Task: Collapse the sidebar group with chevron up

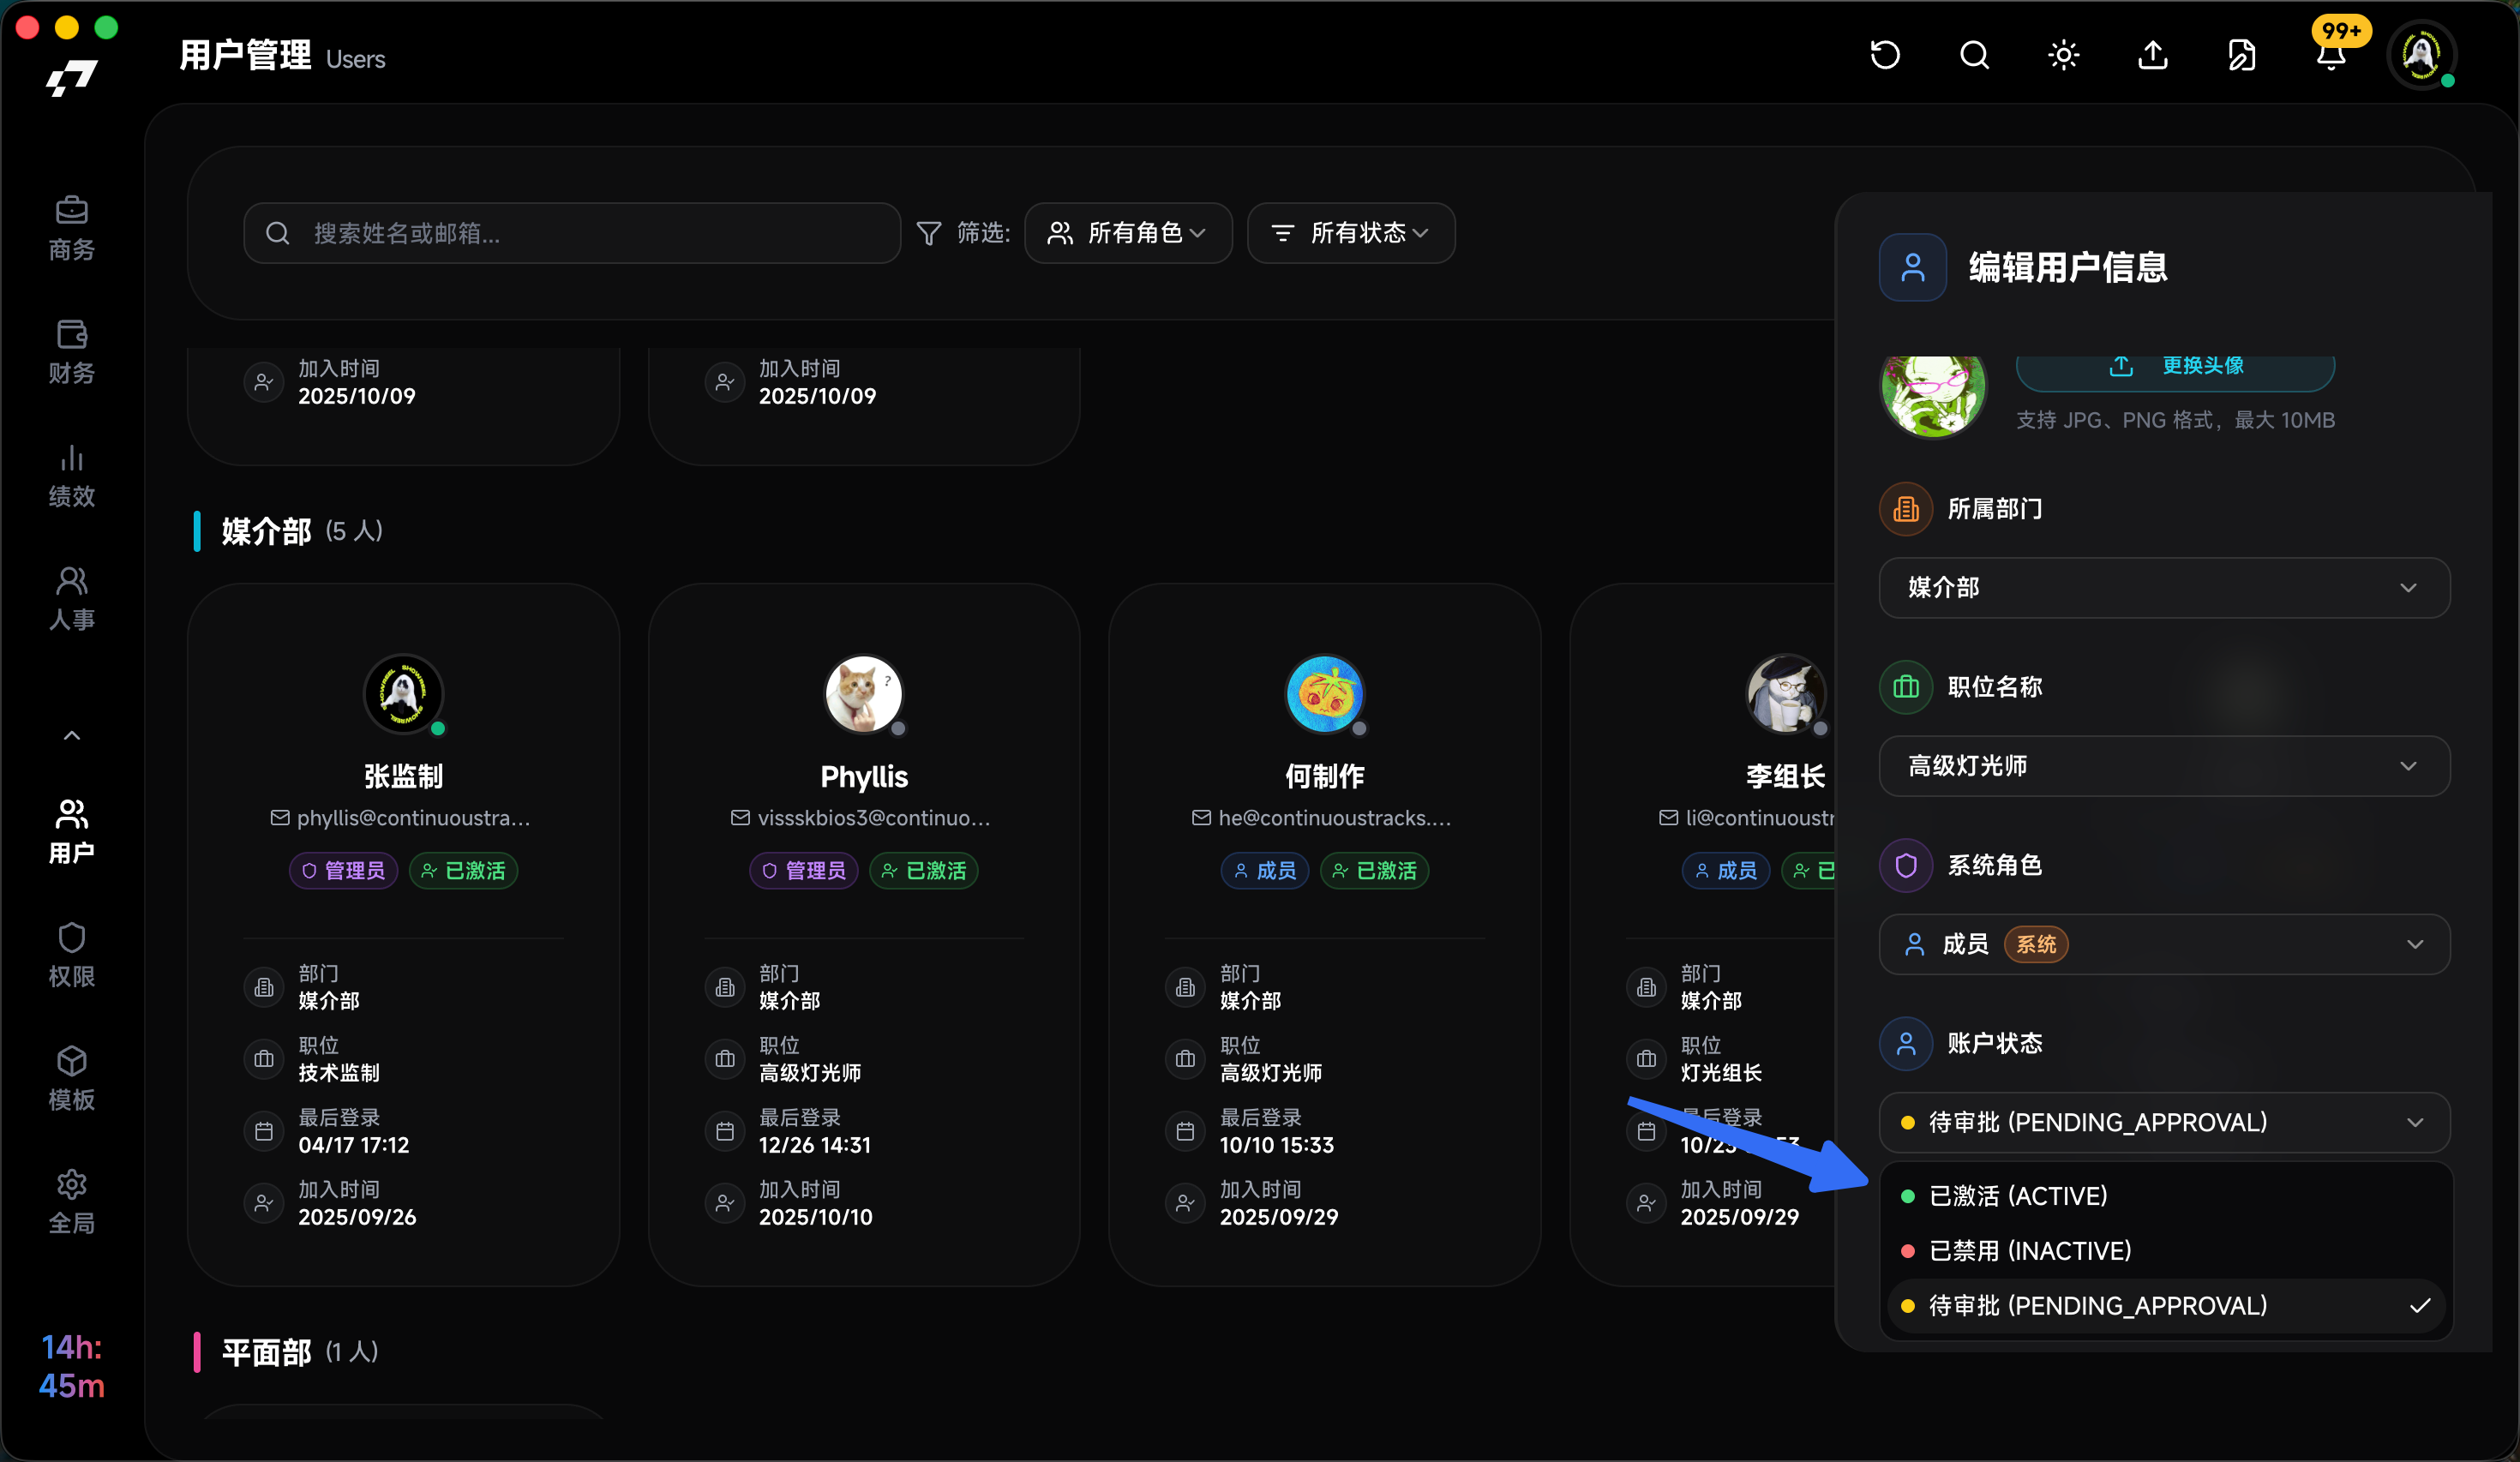Action: point(71,736)
